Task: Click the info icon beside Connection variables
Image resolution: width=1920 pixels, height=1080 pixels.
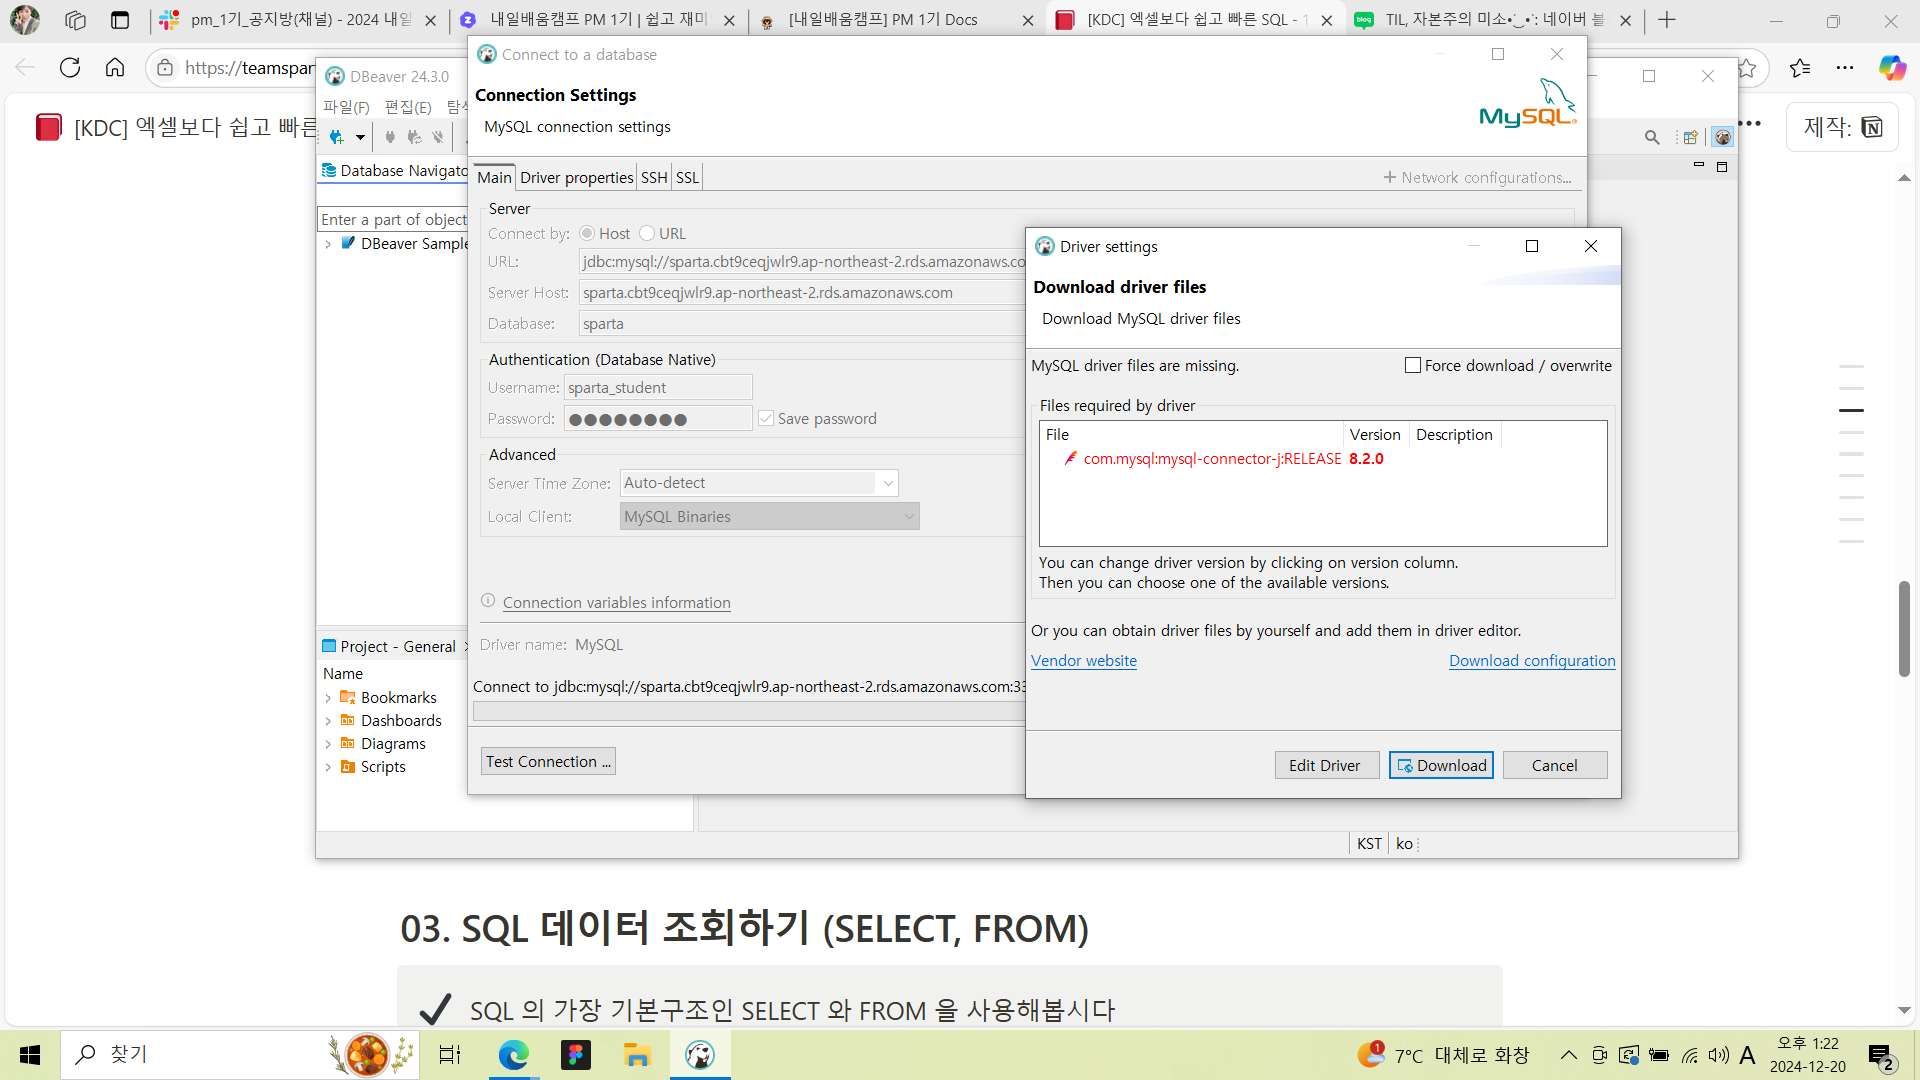Action: tap(488, 601)
